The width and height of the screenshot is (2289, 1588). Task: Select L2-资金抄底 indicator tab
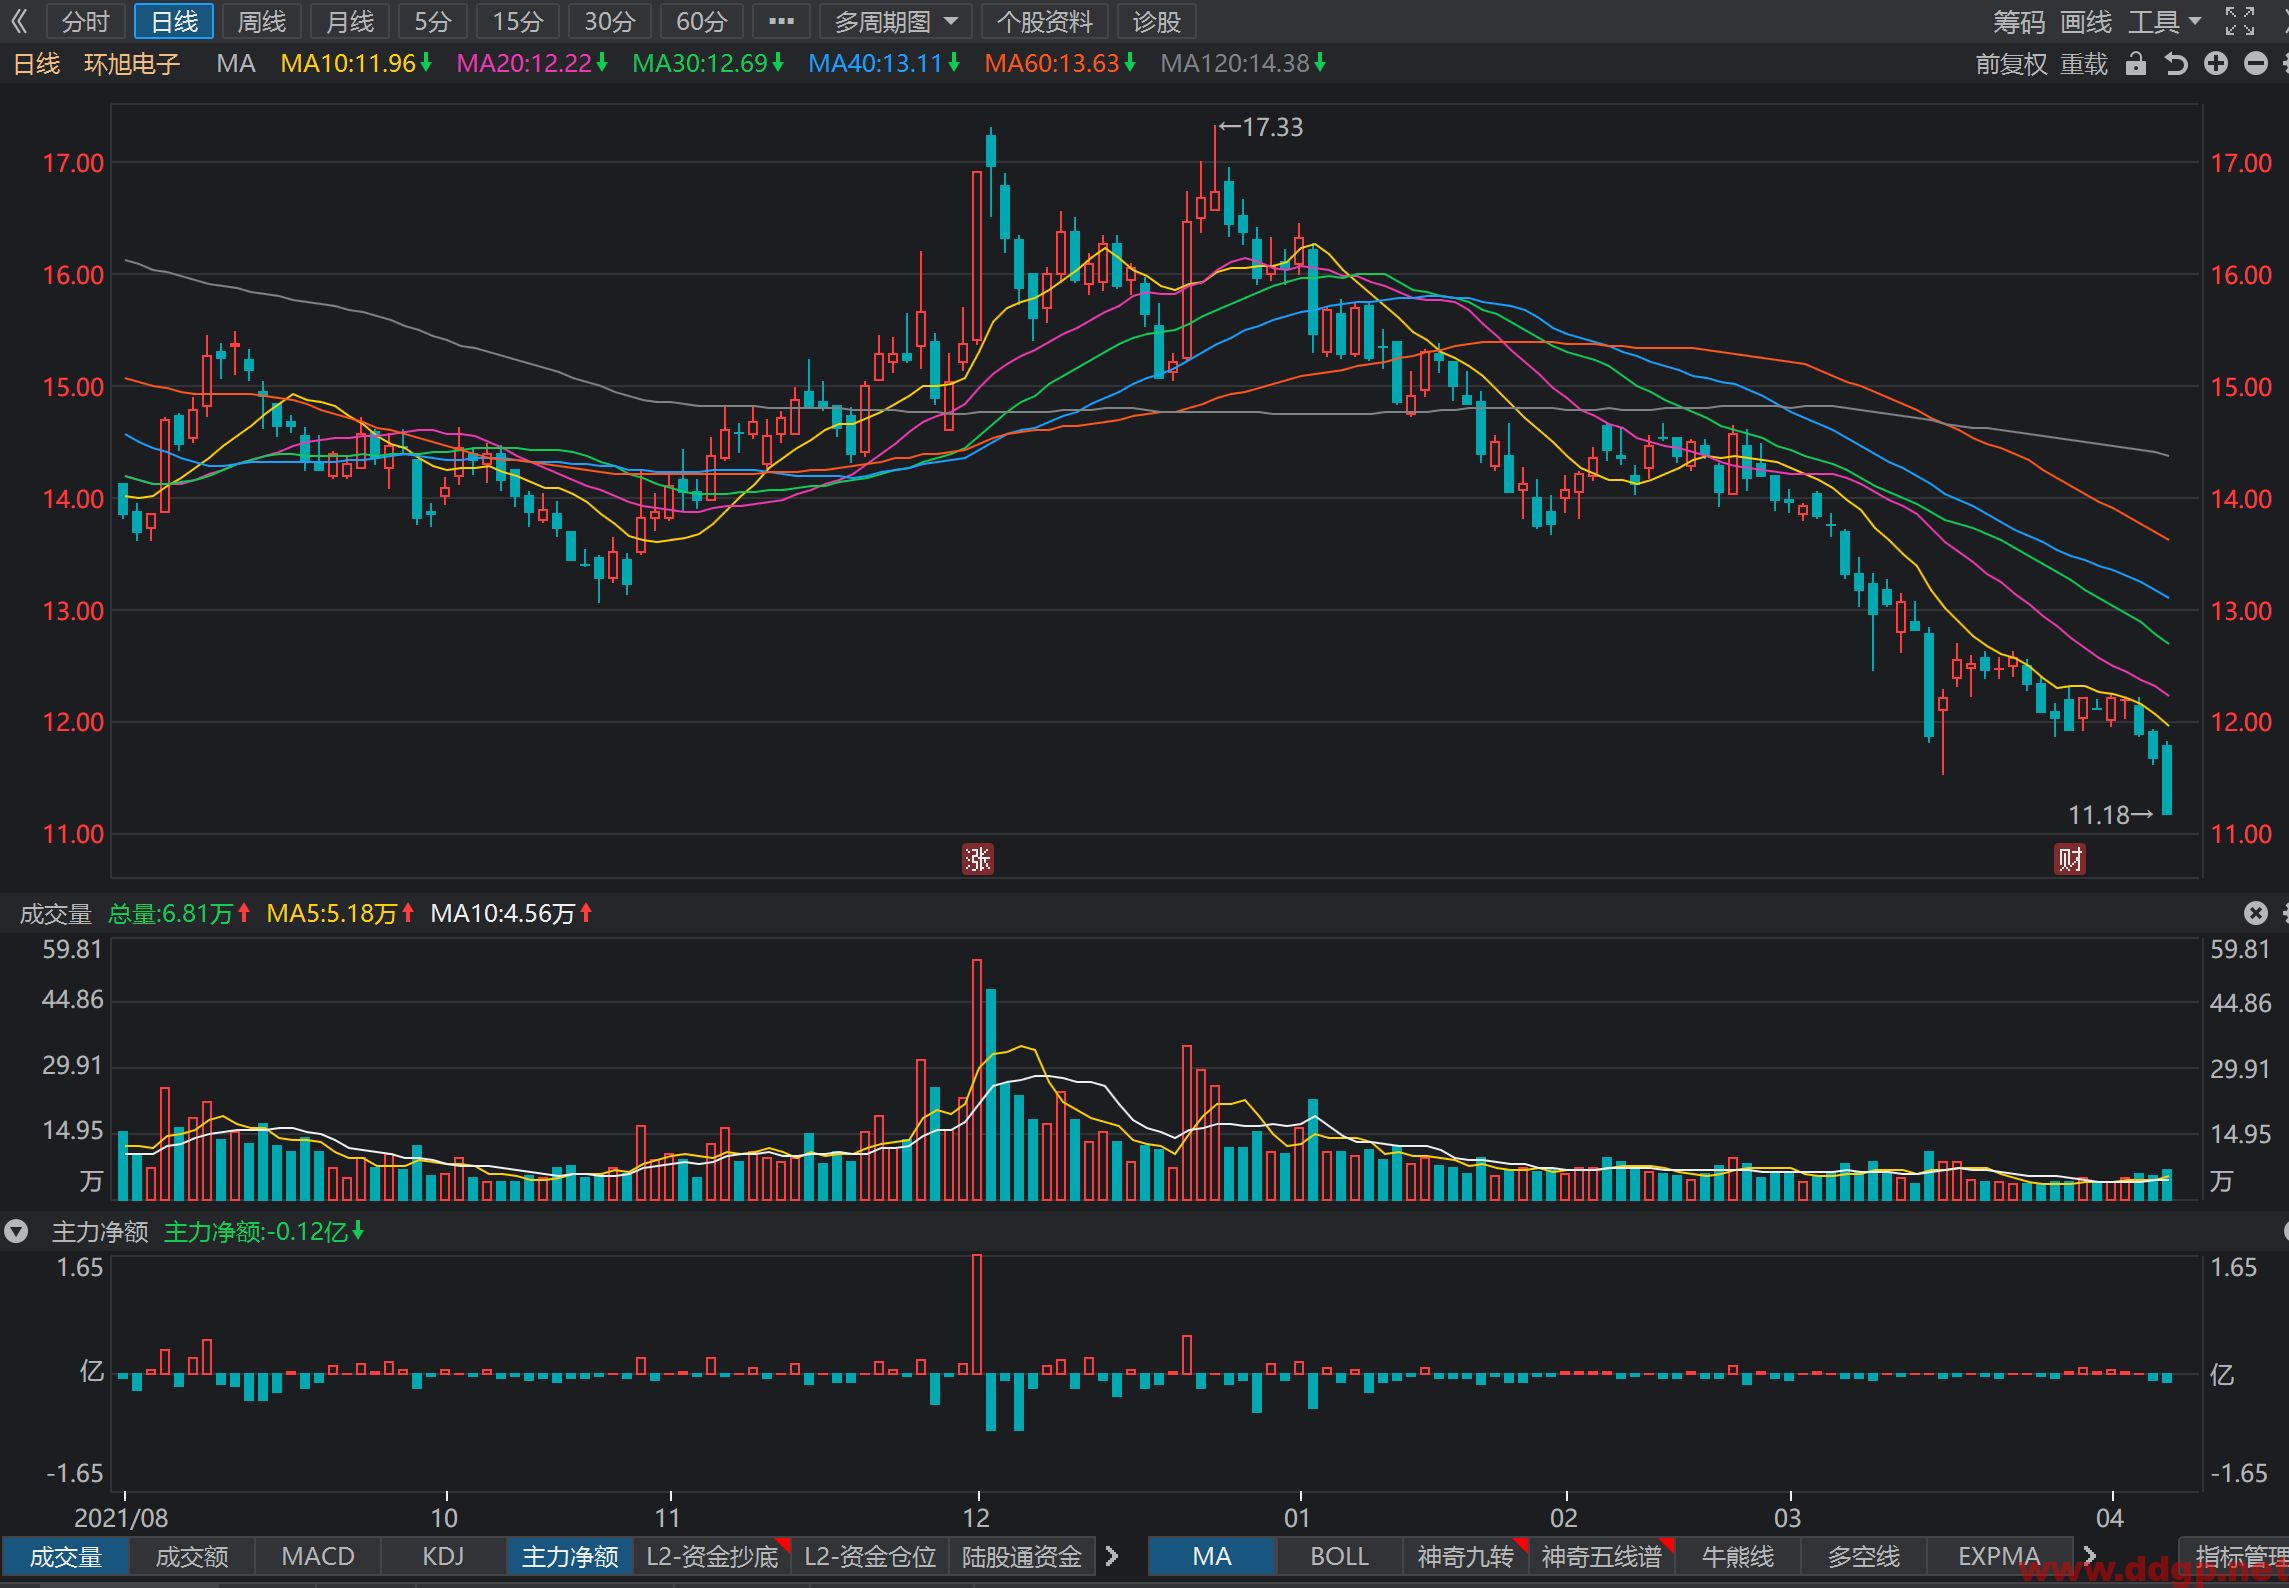[712, 1556]
